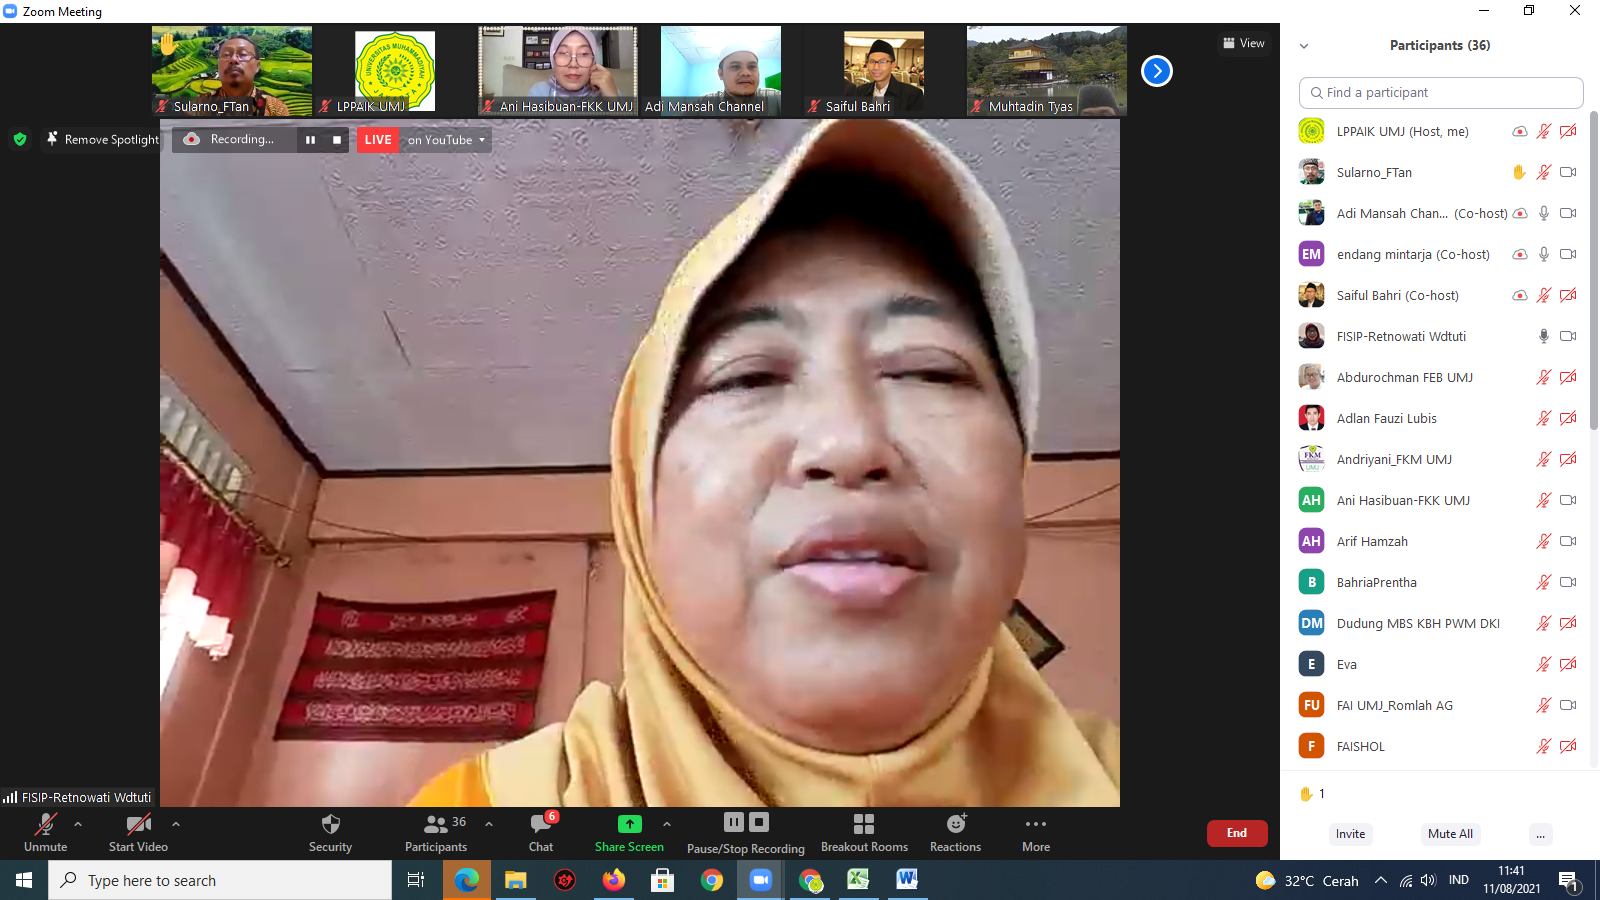Expand audio options arrow next to Unmute
Image resolution: width=1600 pixels, height=900 pixels.
click(x=78, y=824)
